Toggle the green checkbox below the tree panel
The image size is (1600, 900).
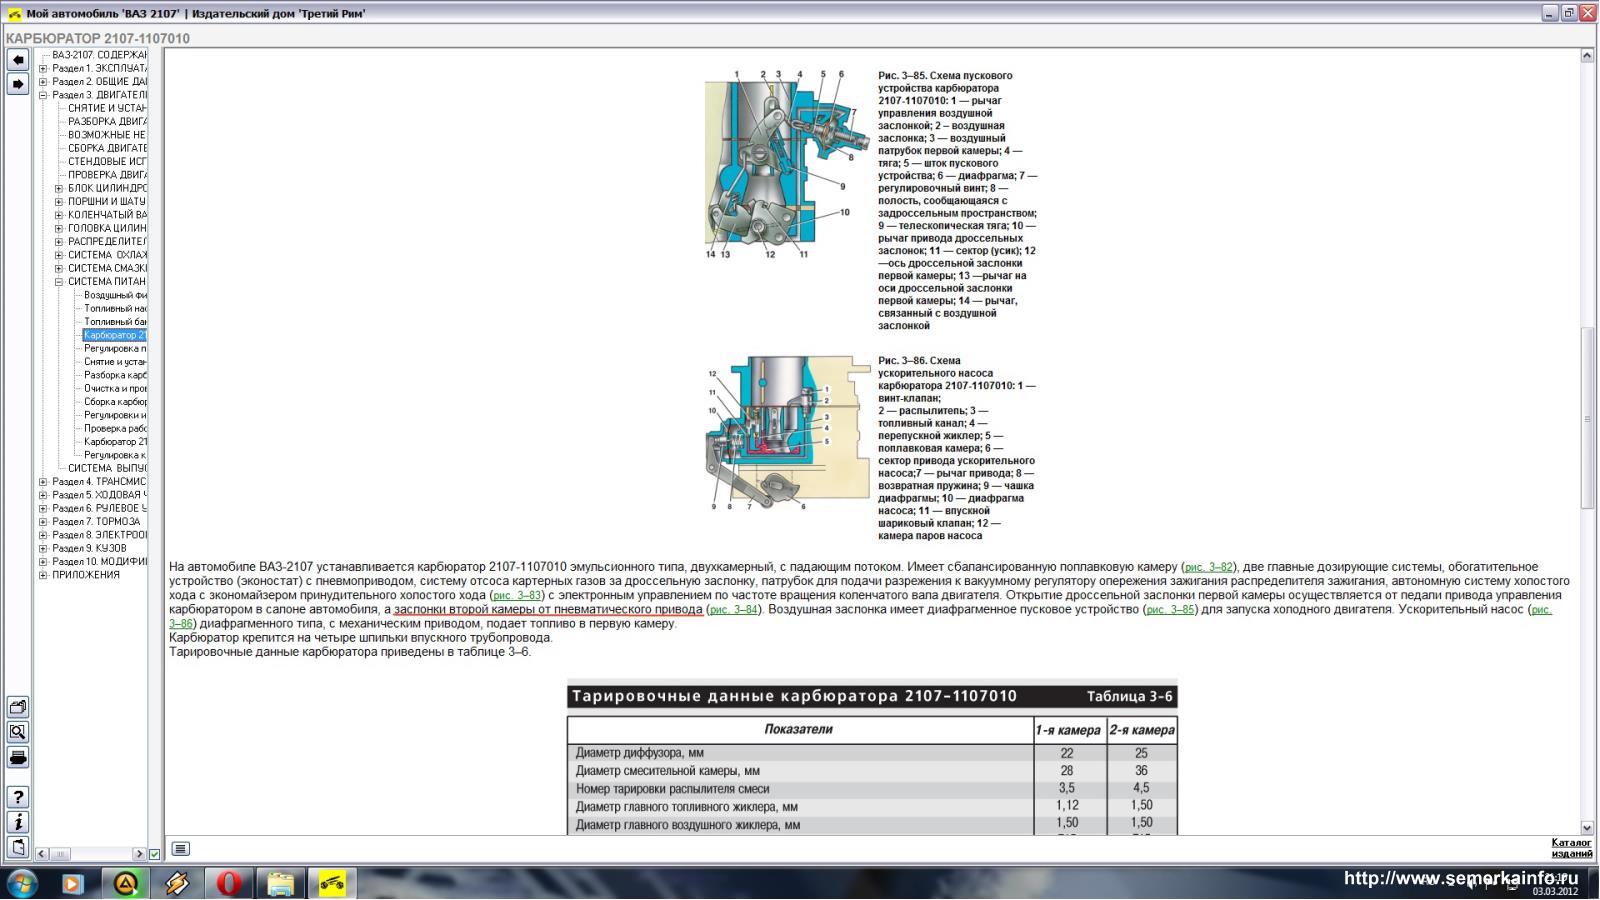[x=154, y=854]
